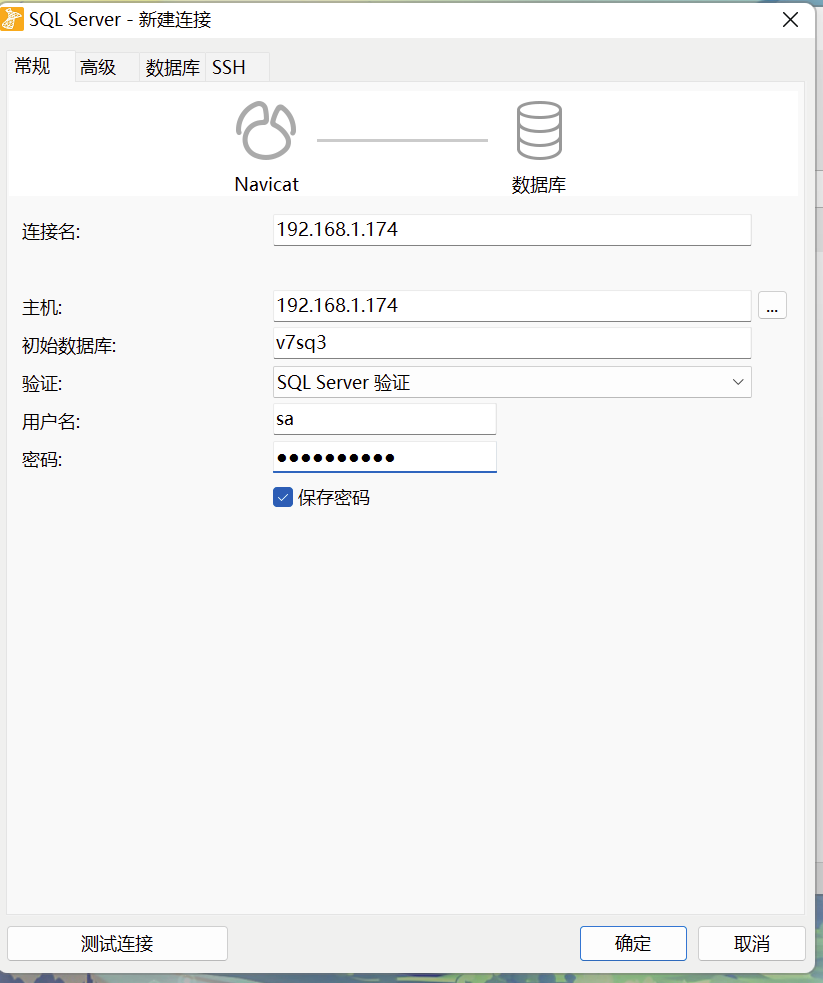Click the 密码: label
Image resolution: width=823 pixels, height=983 pixels.
tap(42, 460)
